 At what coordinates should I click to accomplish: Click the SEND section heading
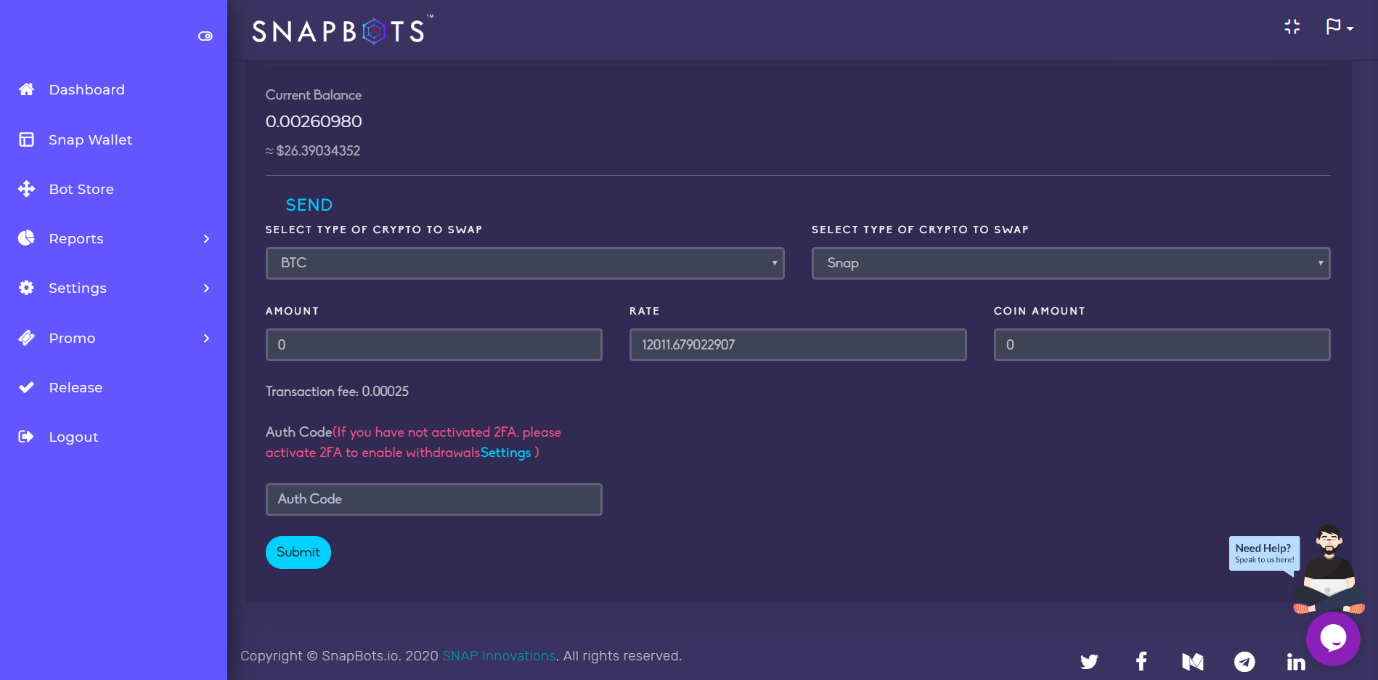[309, 205]
